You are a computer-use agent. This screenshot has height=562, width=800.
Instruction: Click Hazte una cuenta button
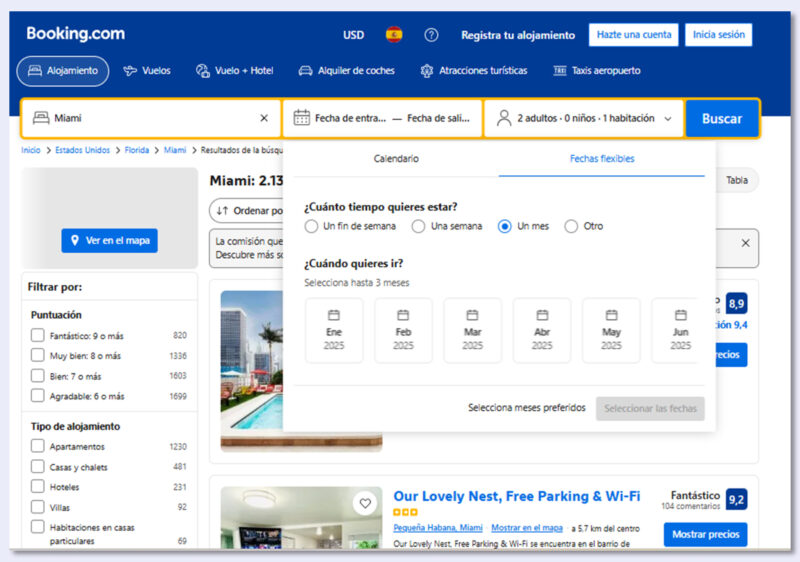[634, 35]
